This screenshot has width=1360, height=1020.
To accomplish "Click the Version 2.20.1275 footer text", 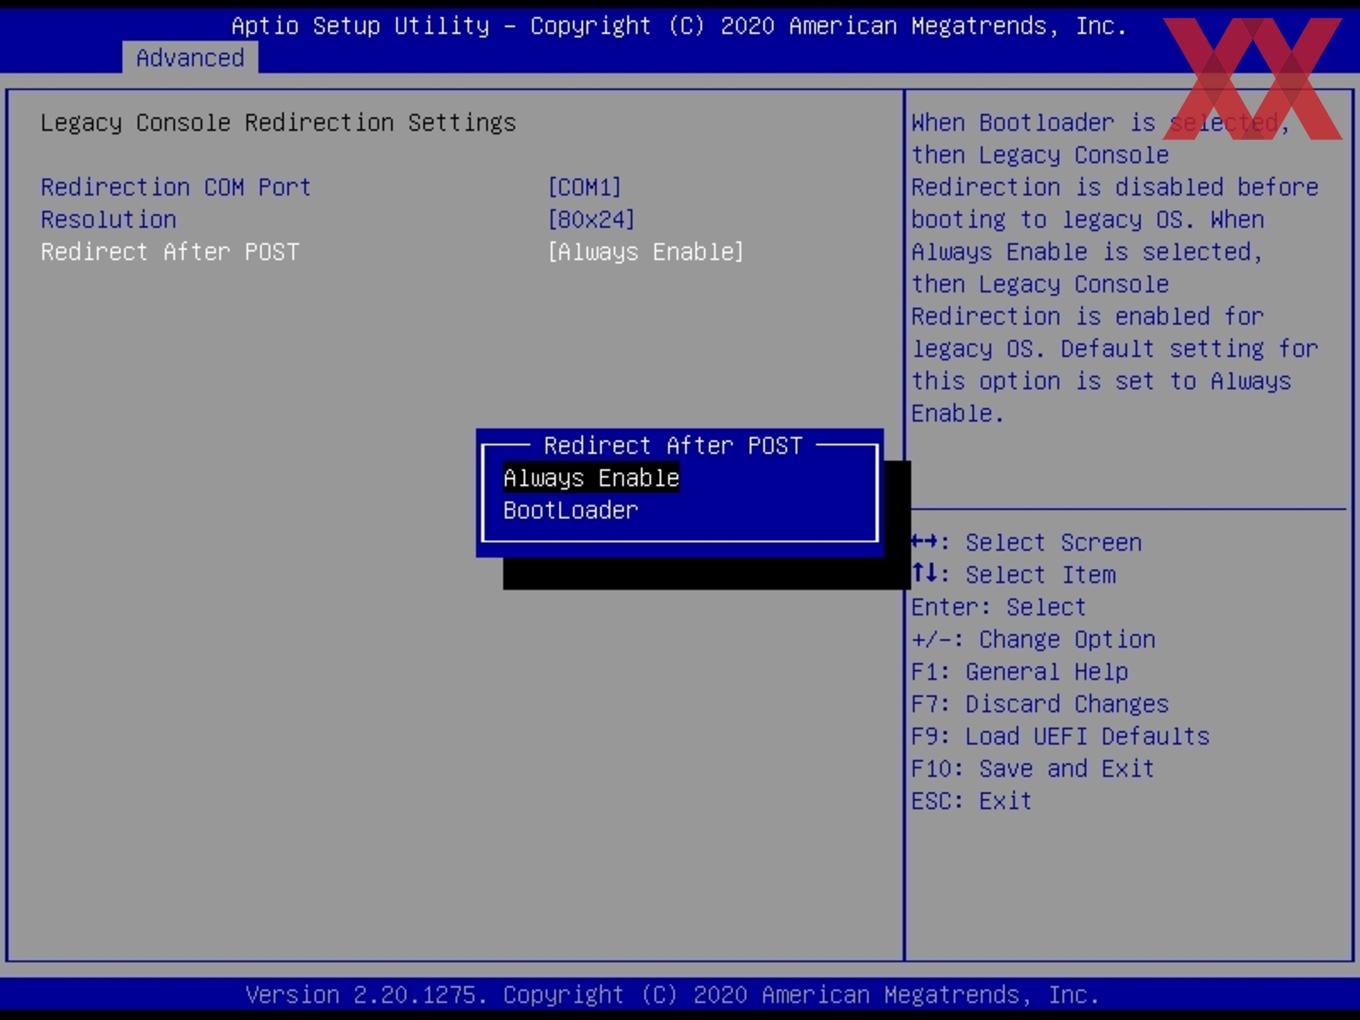I will pos(672,995).
